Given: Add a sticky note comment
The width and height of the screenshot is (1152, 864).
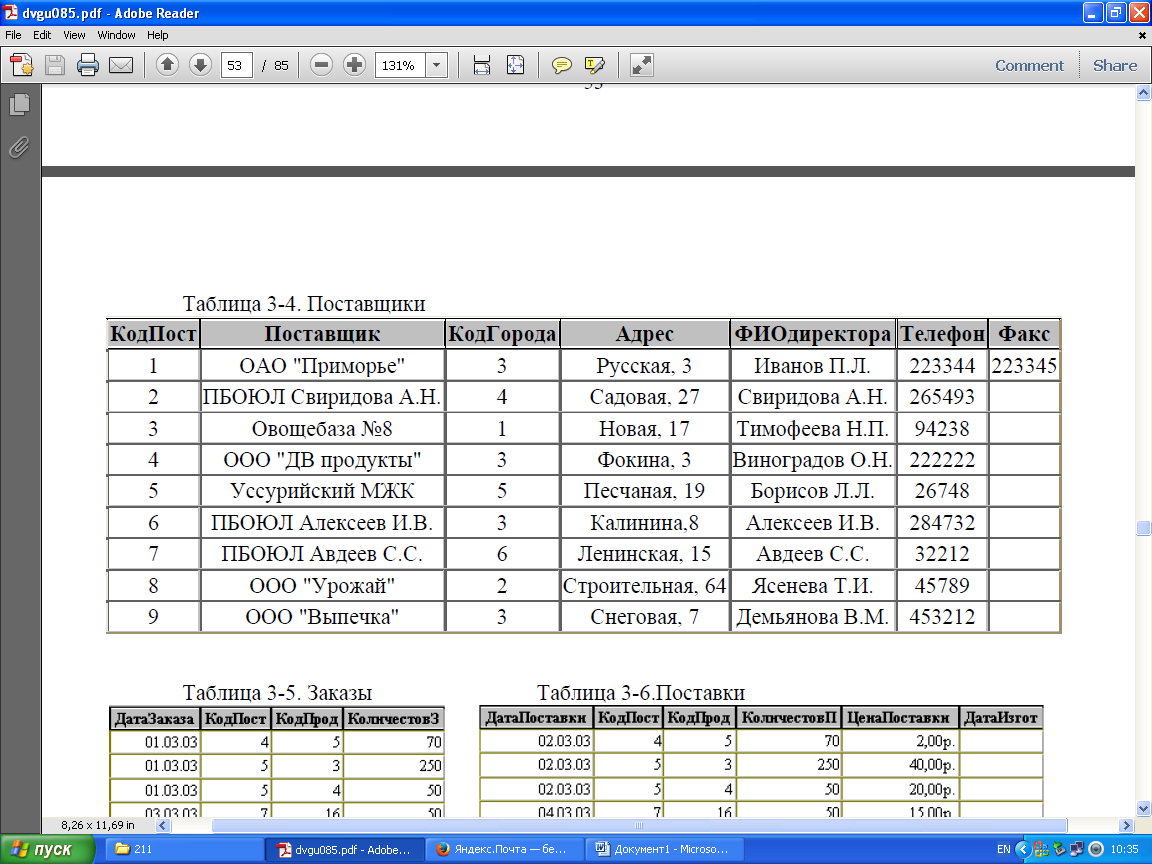Looking at the screenshot, I should tap(561, 65).
